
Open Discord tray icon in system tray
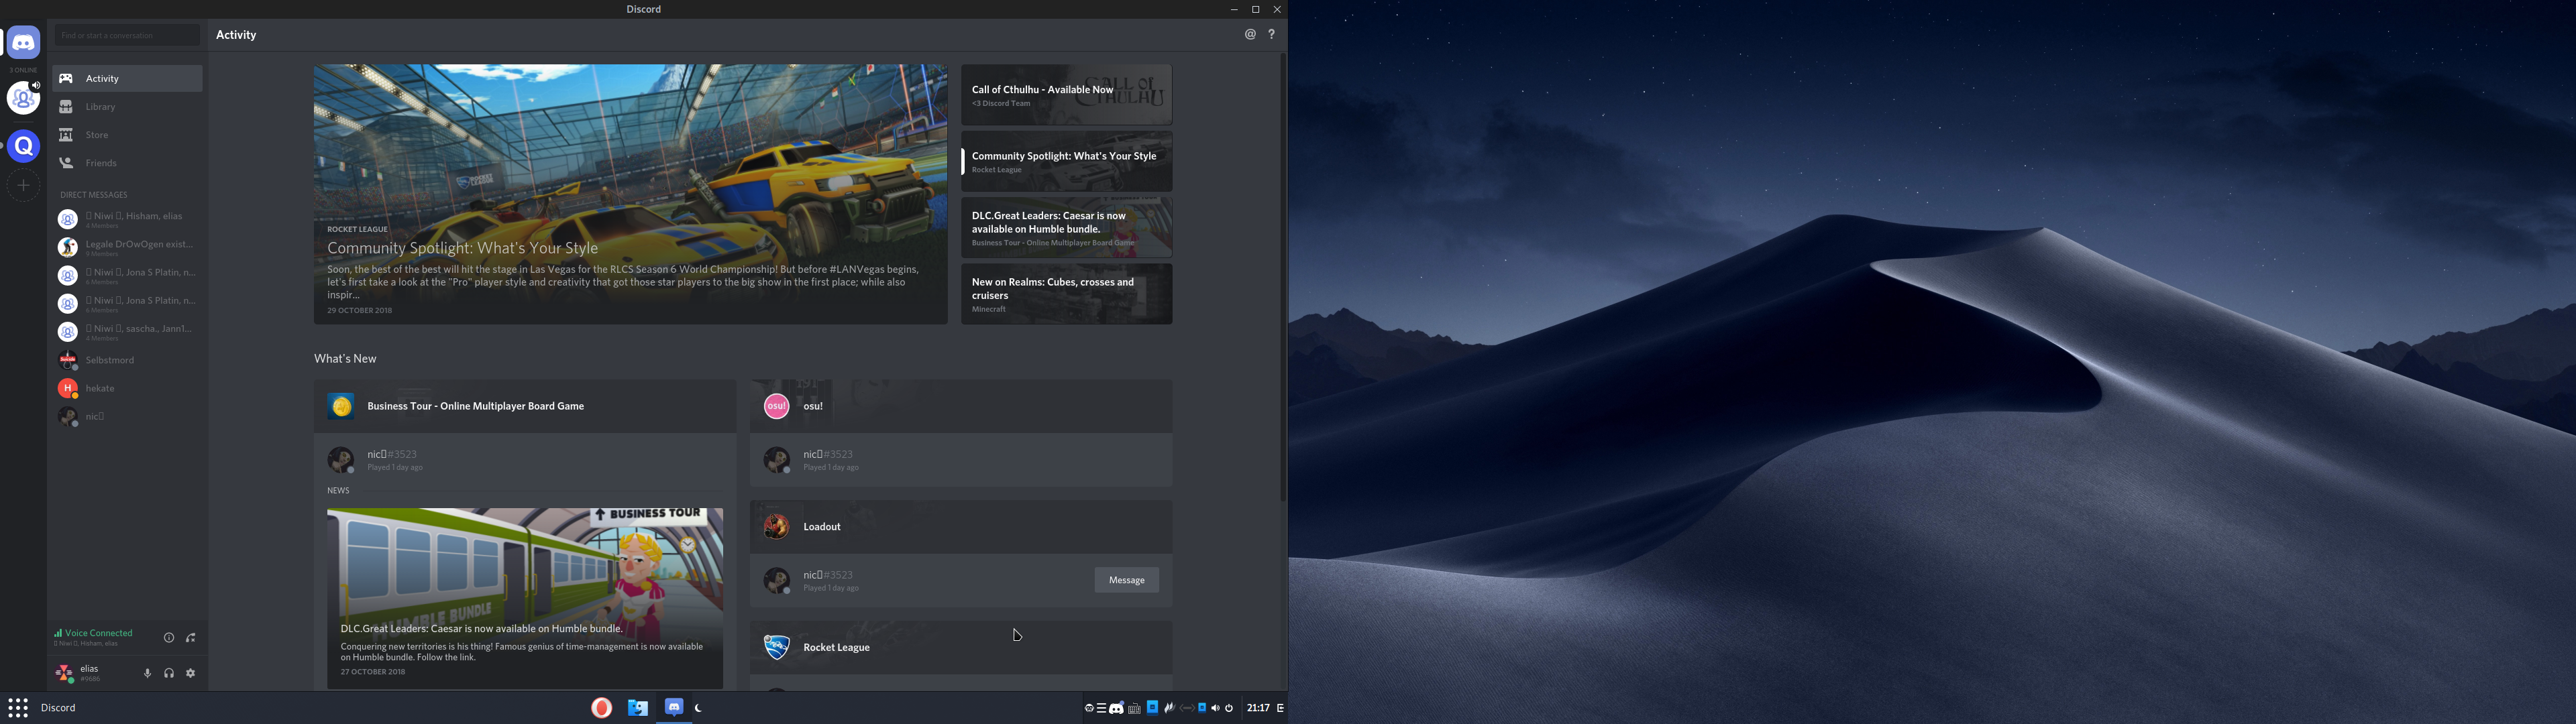coord(1117,708)
